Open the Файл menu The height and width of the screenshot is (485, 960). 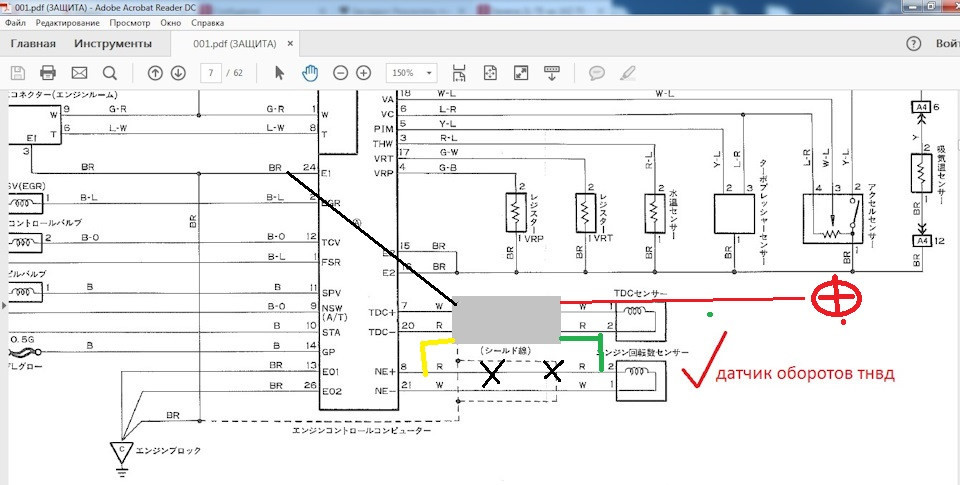(x=16, y=23)
